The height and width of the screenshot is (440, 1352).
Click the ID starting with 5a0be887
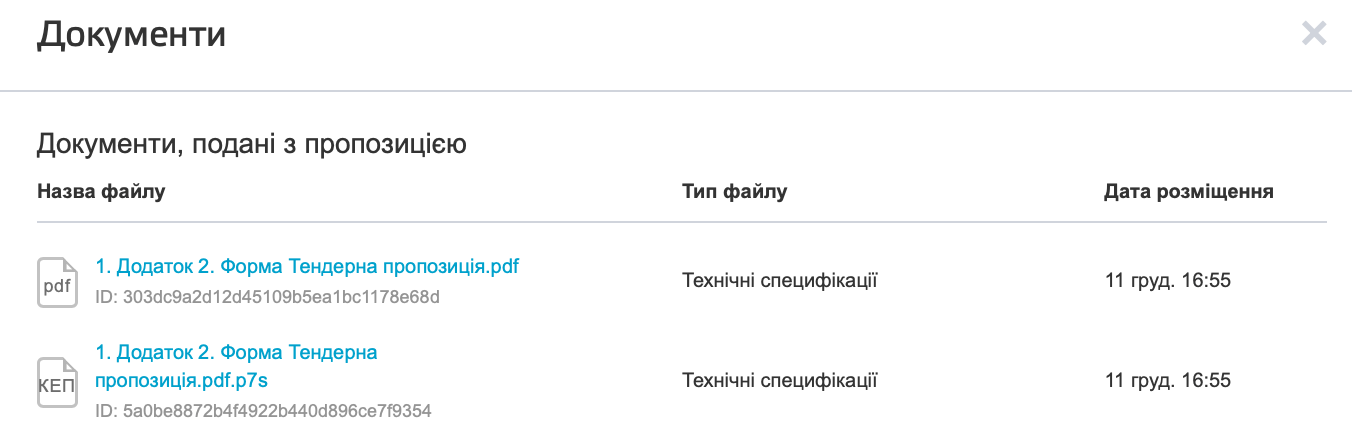pos(263,411)
